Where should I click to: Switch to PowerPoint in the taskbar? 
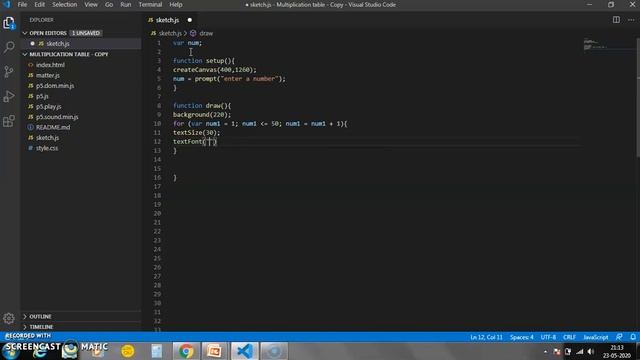point(215,351)
